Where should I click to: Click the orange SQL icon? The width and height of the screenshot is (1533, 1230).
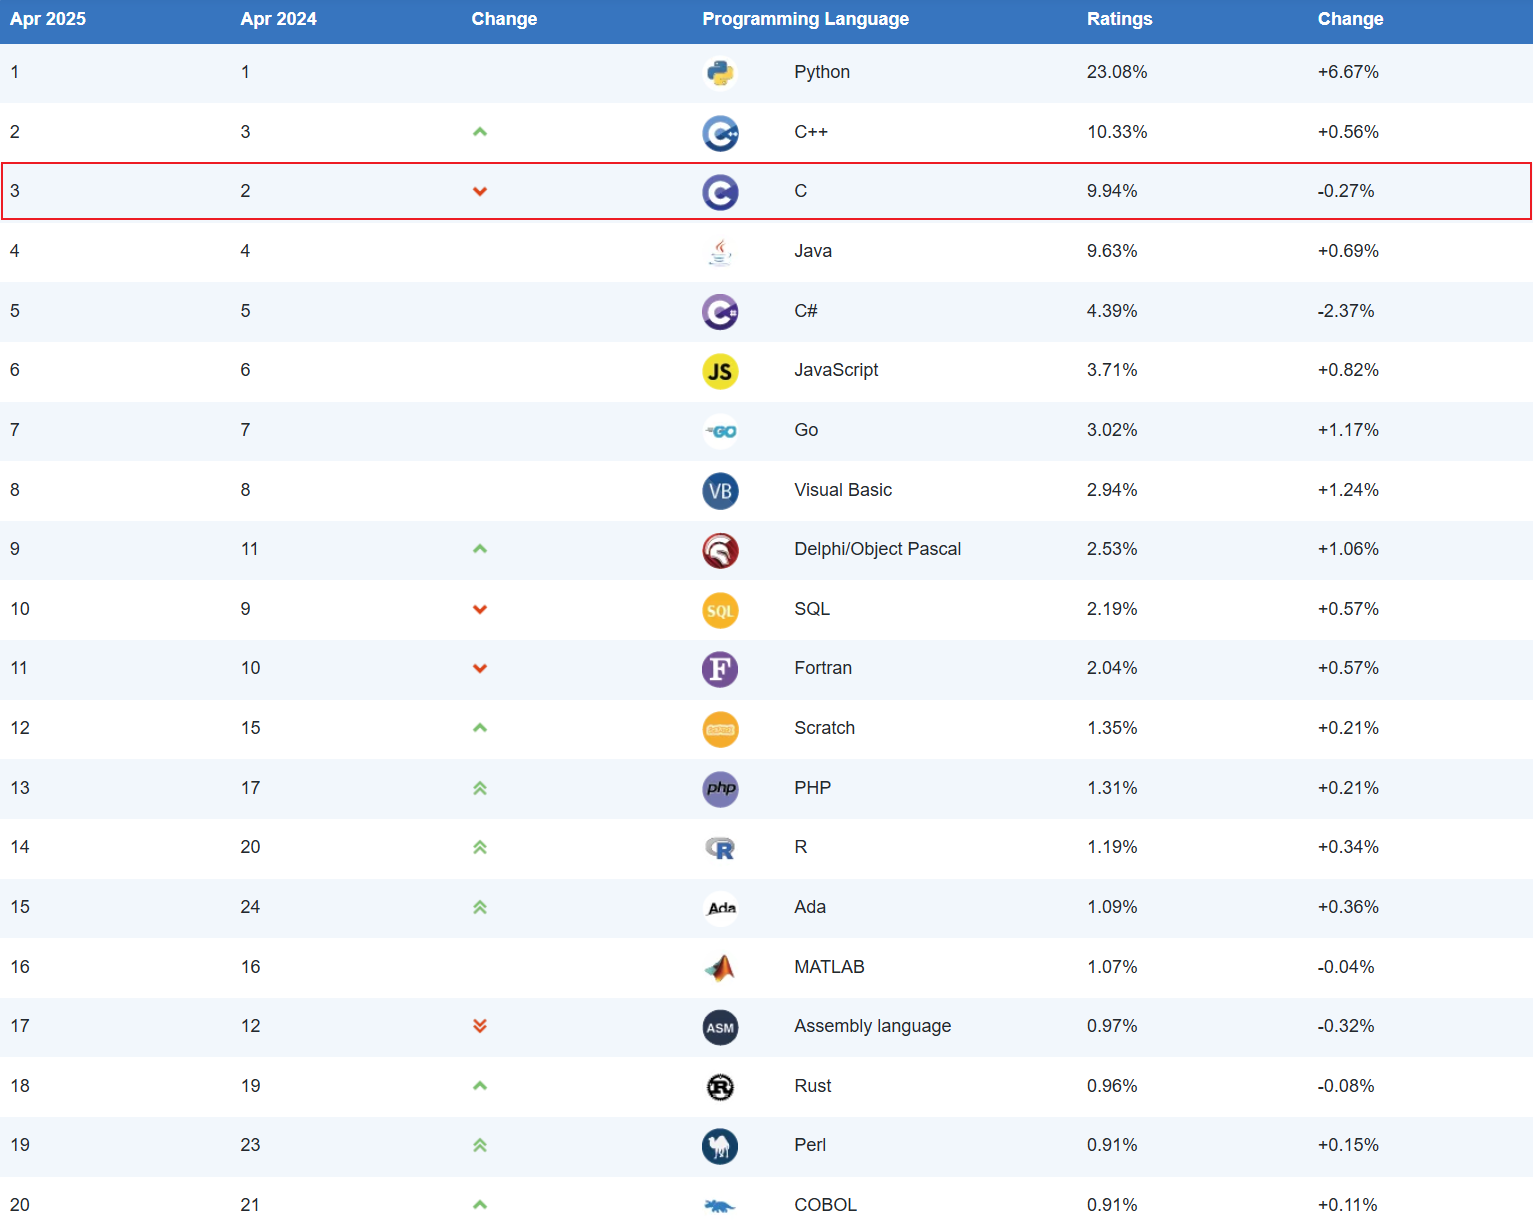(720, 610)
